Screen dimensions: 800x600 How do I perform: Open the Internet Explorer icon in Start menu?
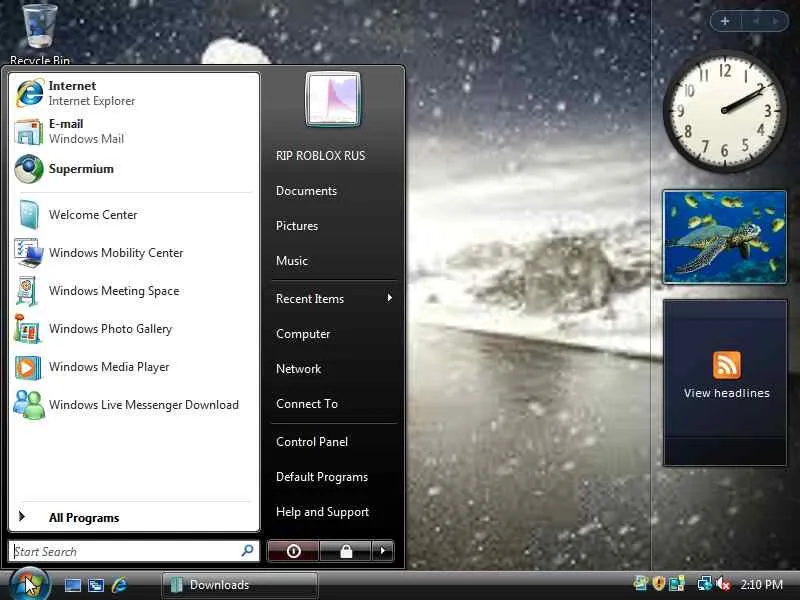pos(29,93)
